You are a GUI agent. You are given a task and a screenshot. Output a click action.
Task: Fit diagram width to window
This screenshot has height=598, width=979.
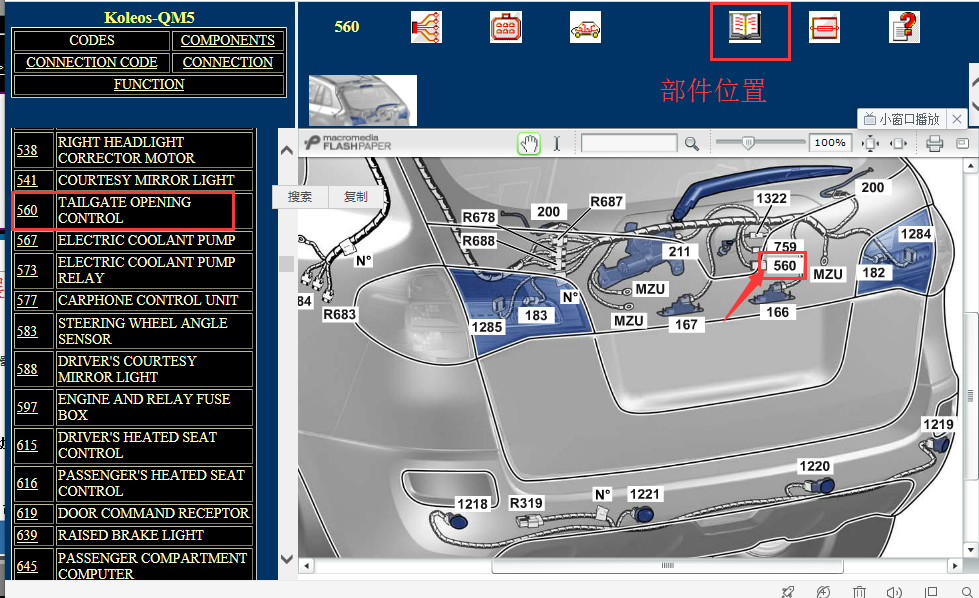[898, 144]
